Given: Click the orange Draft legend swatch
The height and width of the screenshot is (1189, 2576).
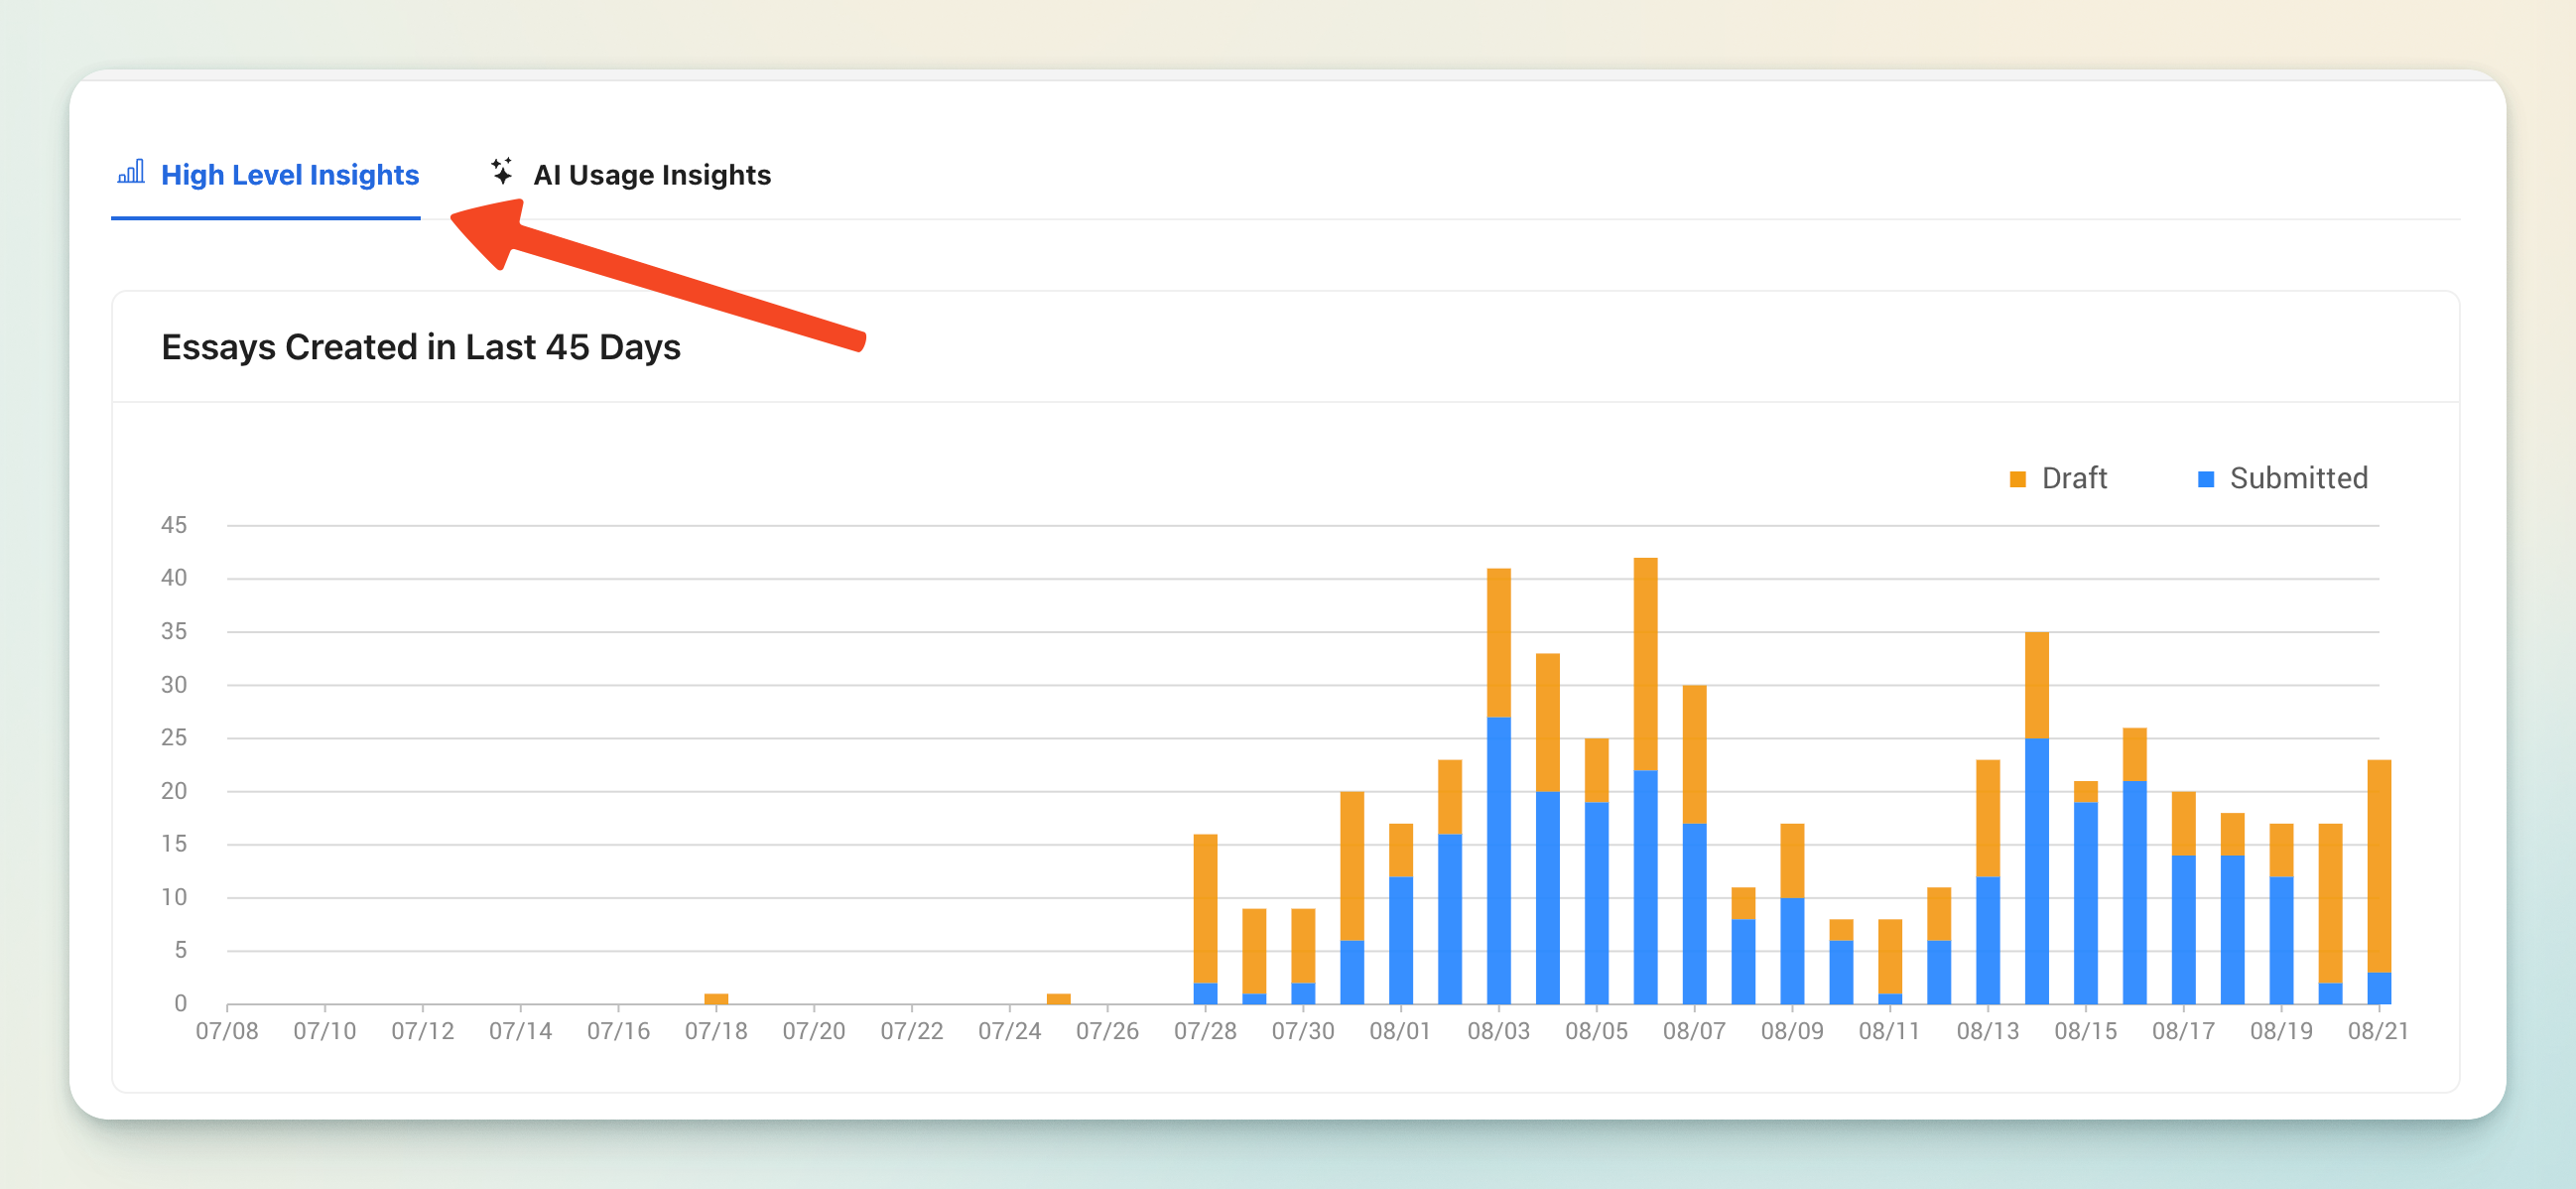Looking at the screenshot, I should point(2017,479).
